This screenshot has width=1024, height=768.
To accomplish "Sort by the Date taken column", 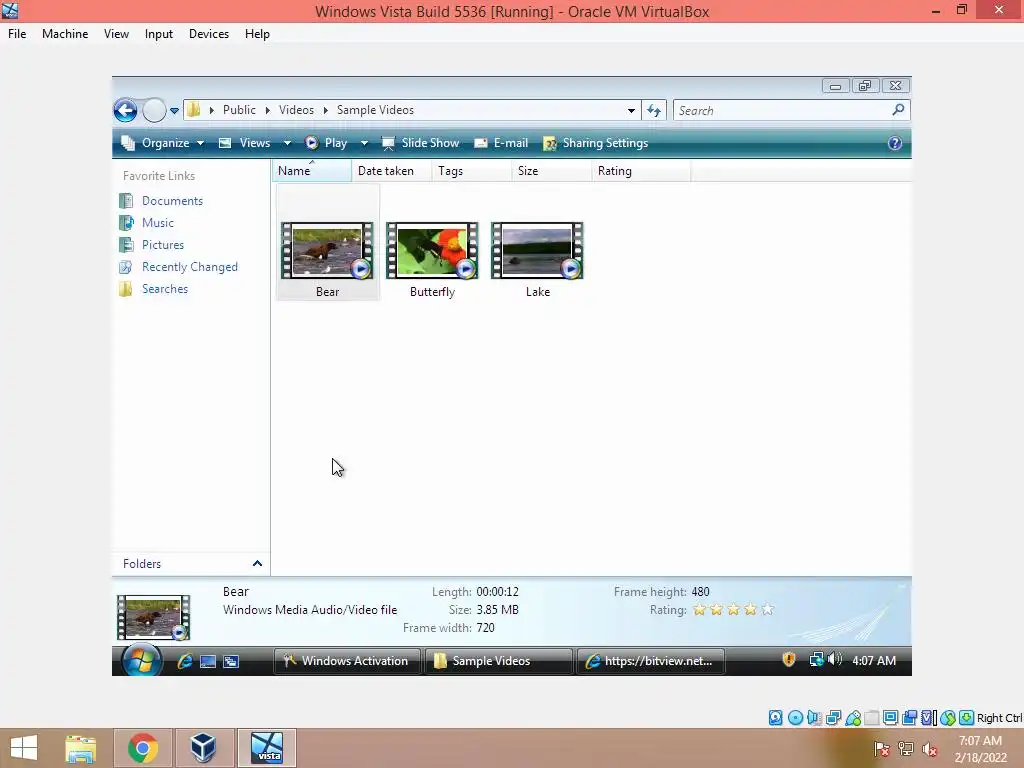I will coord(391,170).
